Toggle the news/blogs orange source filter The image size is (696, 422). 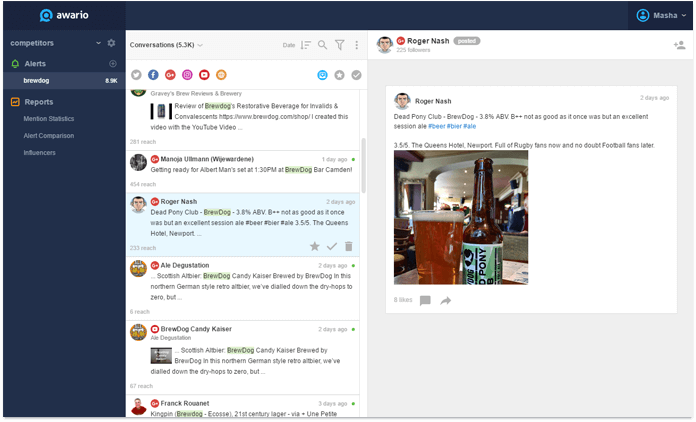pos(221,75)
